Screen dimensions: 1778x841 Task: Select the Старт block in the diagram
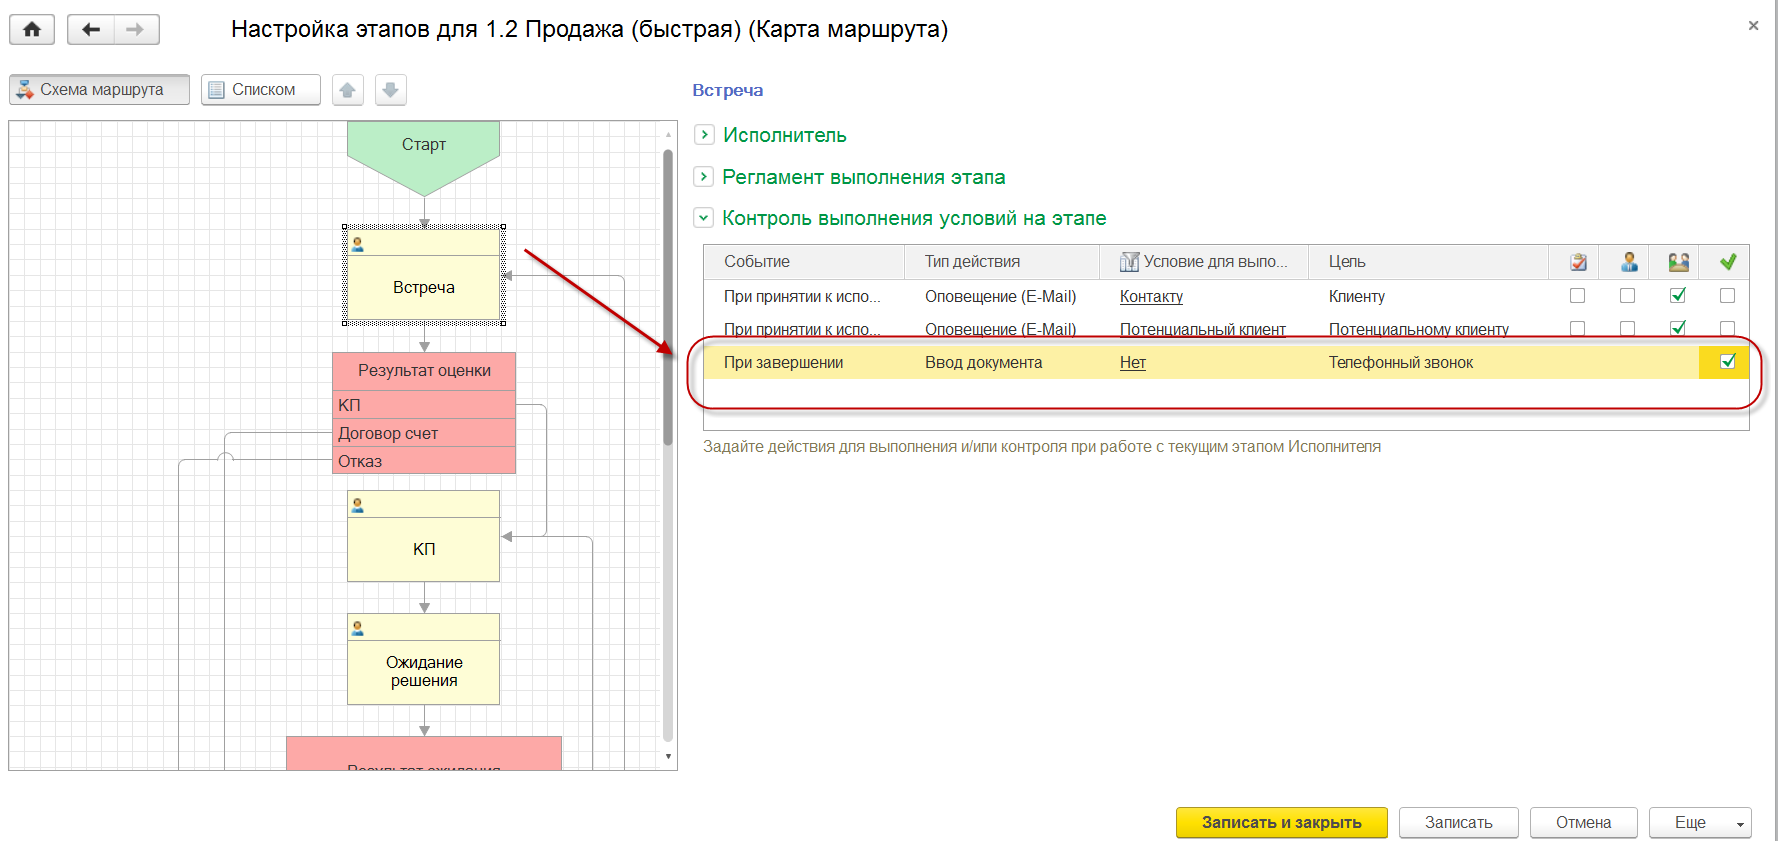(424, 158)
